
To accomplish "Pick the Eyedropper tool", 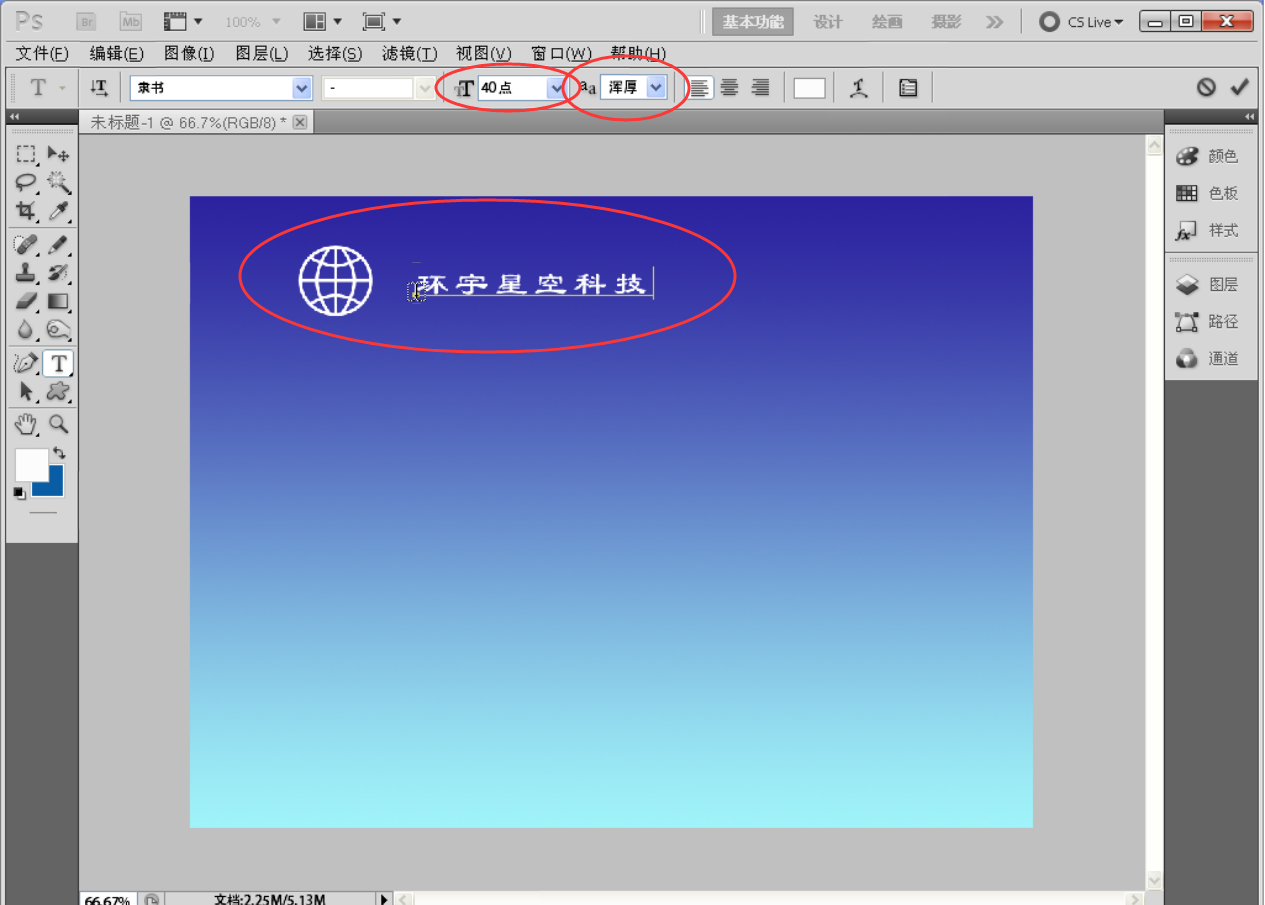I will click(59, 211).
